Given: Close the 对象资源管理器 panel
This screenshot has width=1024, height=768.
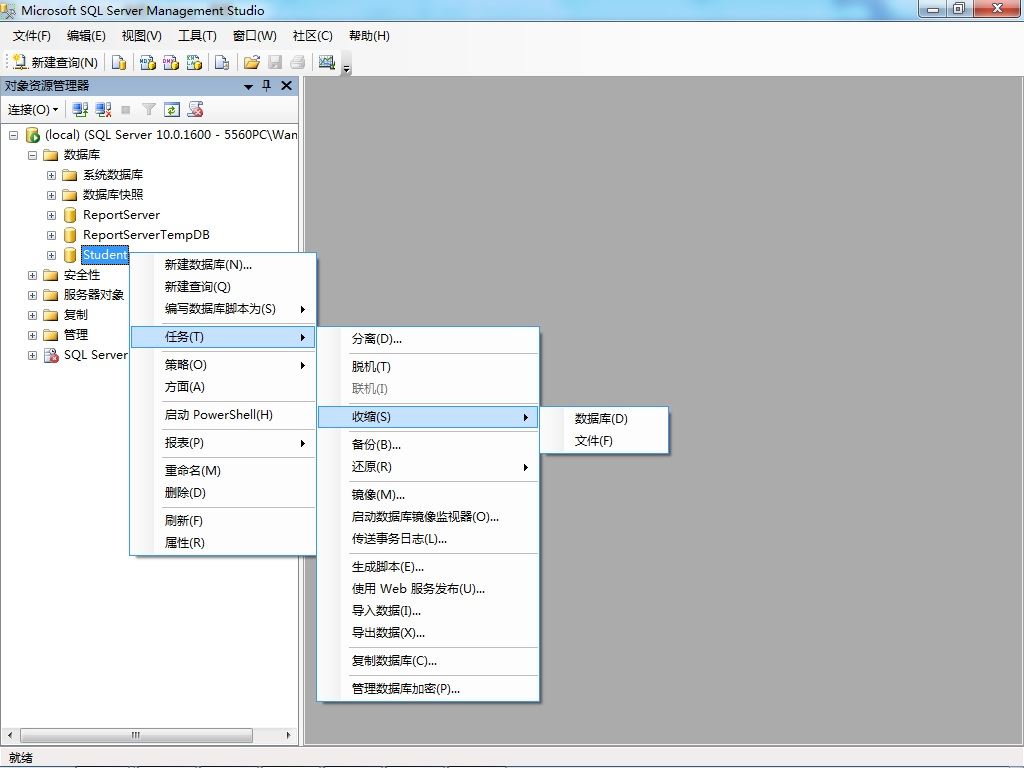Looking at the screenshot, I should pyautogui.click(x=286, y=86).
